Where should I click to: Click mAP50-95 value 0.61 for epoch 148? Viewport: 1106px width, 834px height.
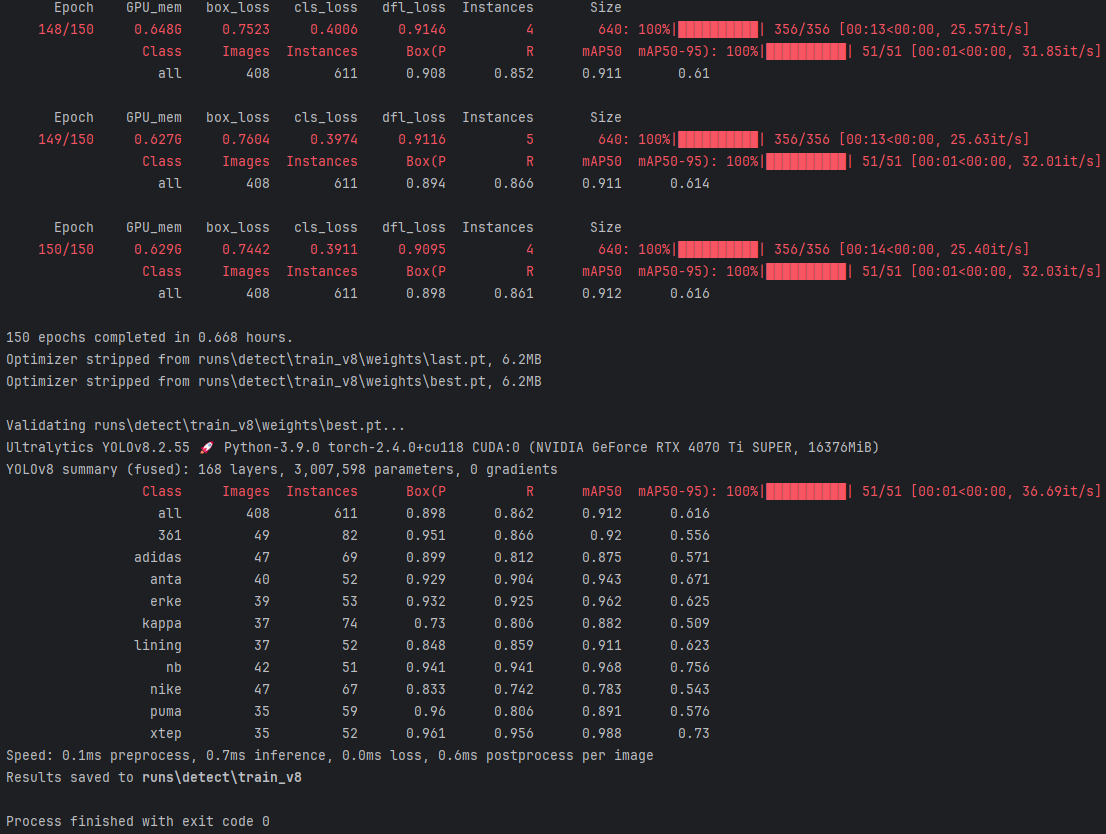pos(694,73)
